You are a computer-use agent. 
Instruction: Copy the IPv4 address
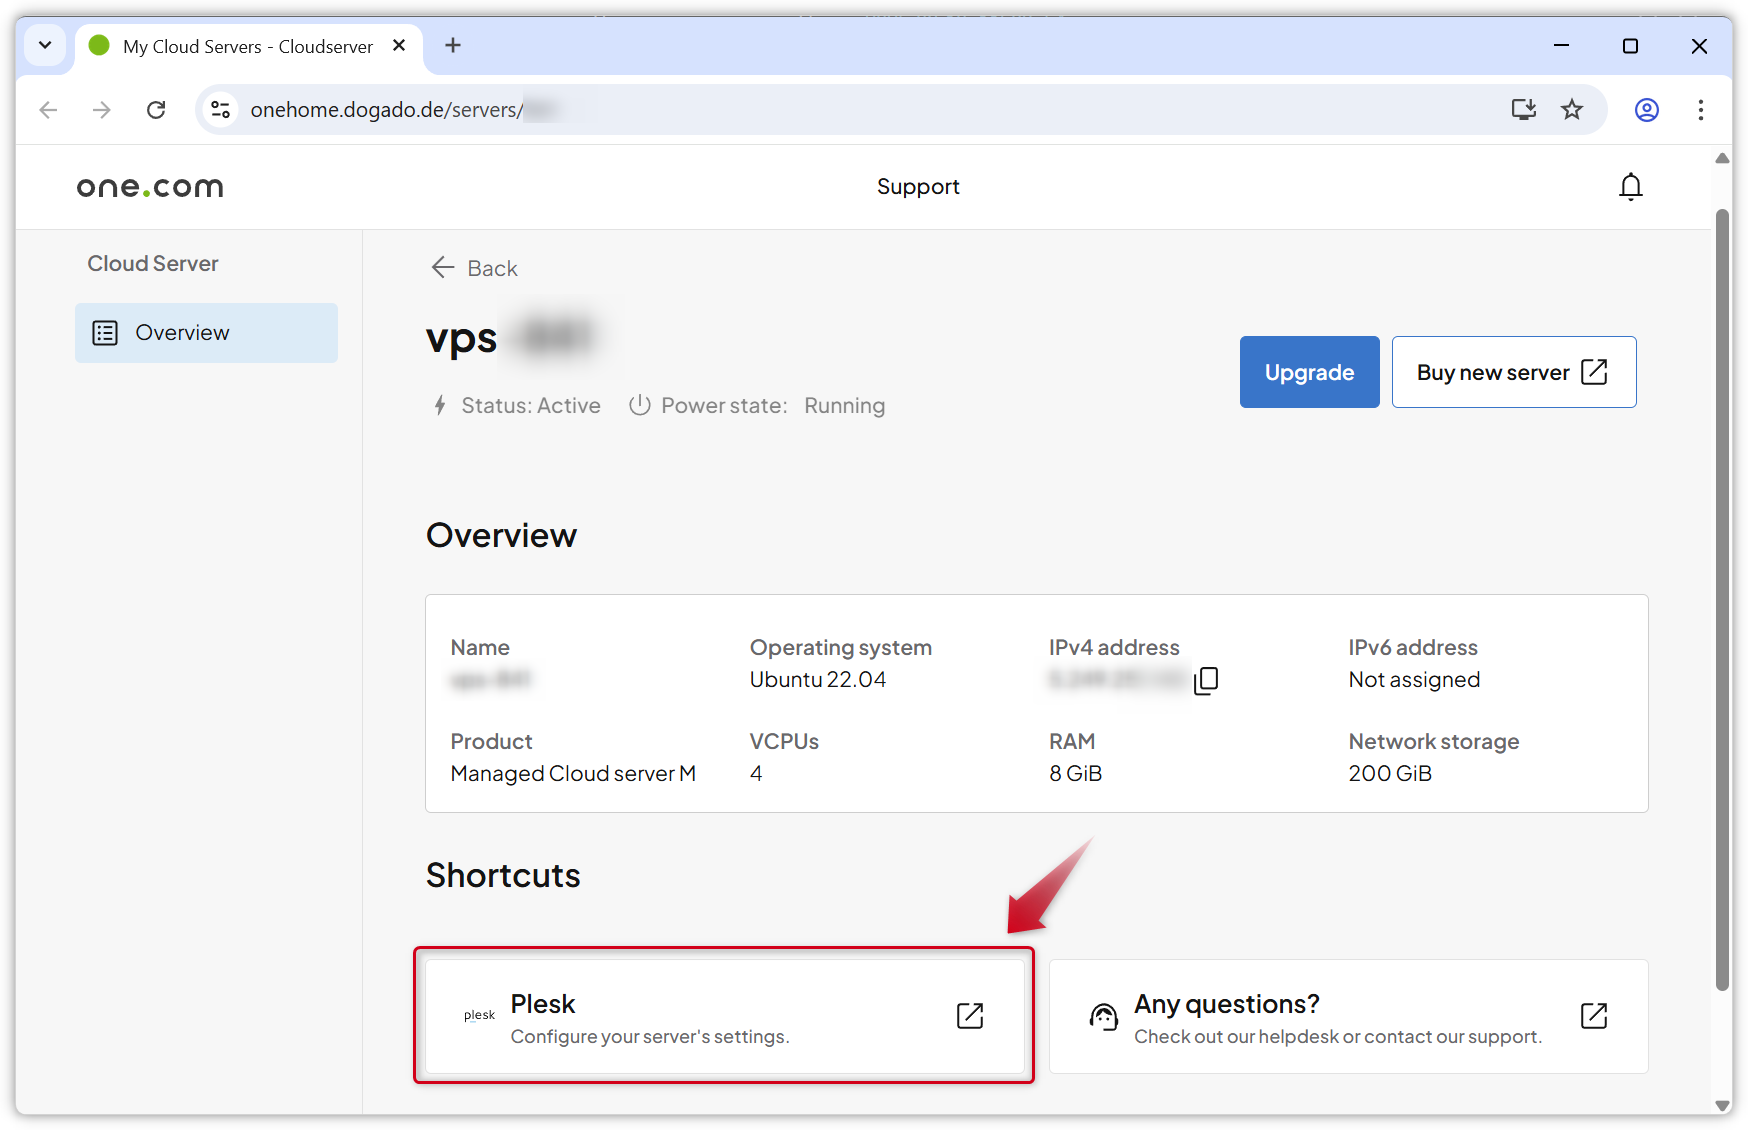pos(1207,680)
